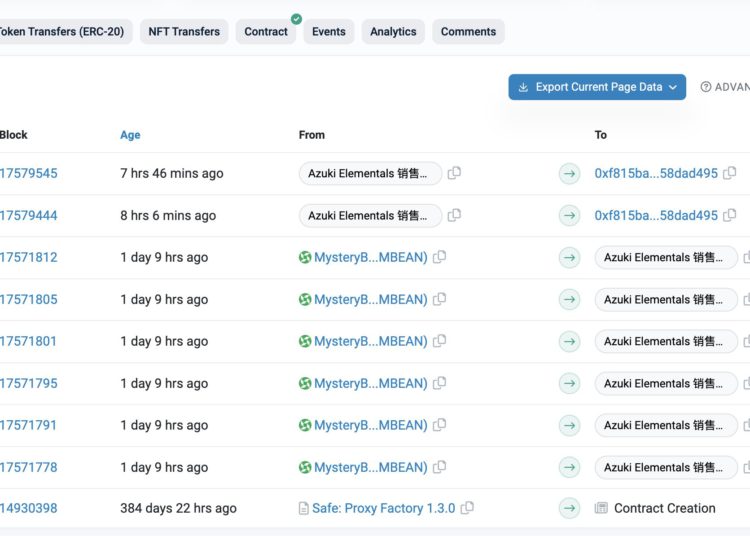Show the Comments tab
This screenshot has width=750, height=536.
(x=468, y=32)
